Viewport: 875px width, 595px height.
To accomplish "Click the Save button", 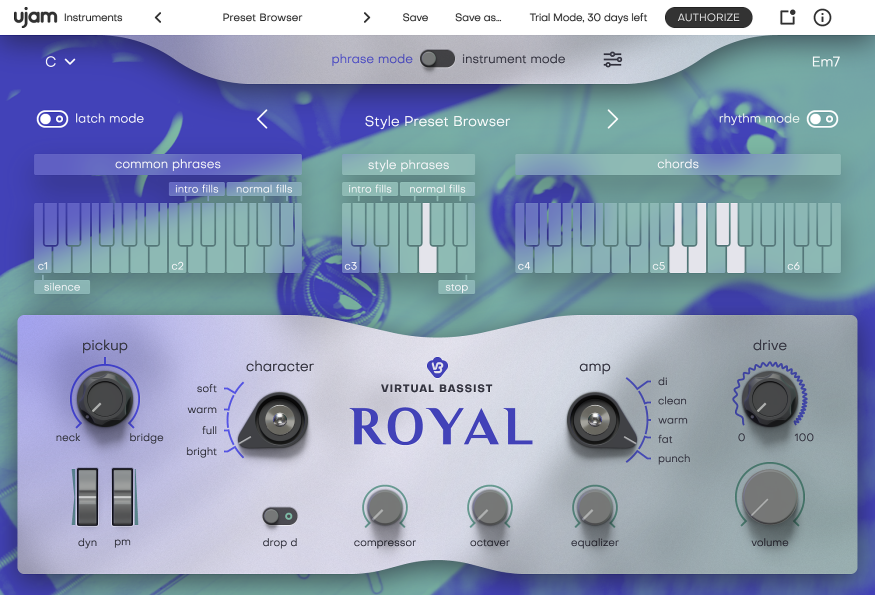I will (x=415, y=18).
